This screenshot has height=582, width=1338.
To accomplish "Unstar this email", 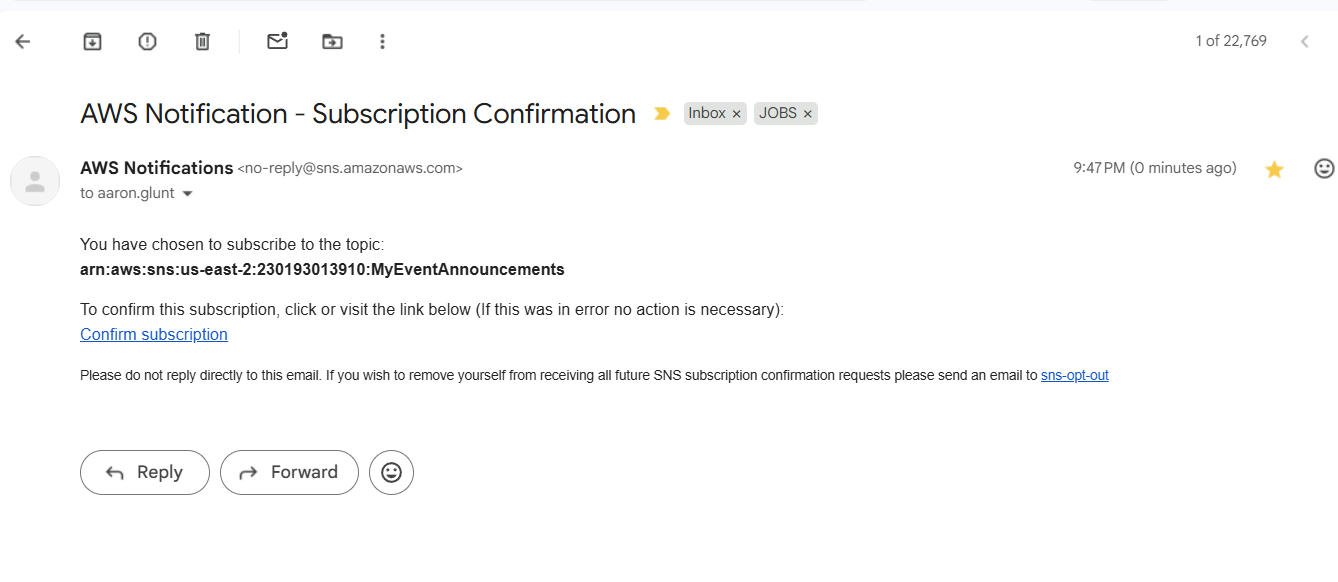I will [x=1274, y=168].
